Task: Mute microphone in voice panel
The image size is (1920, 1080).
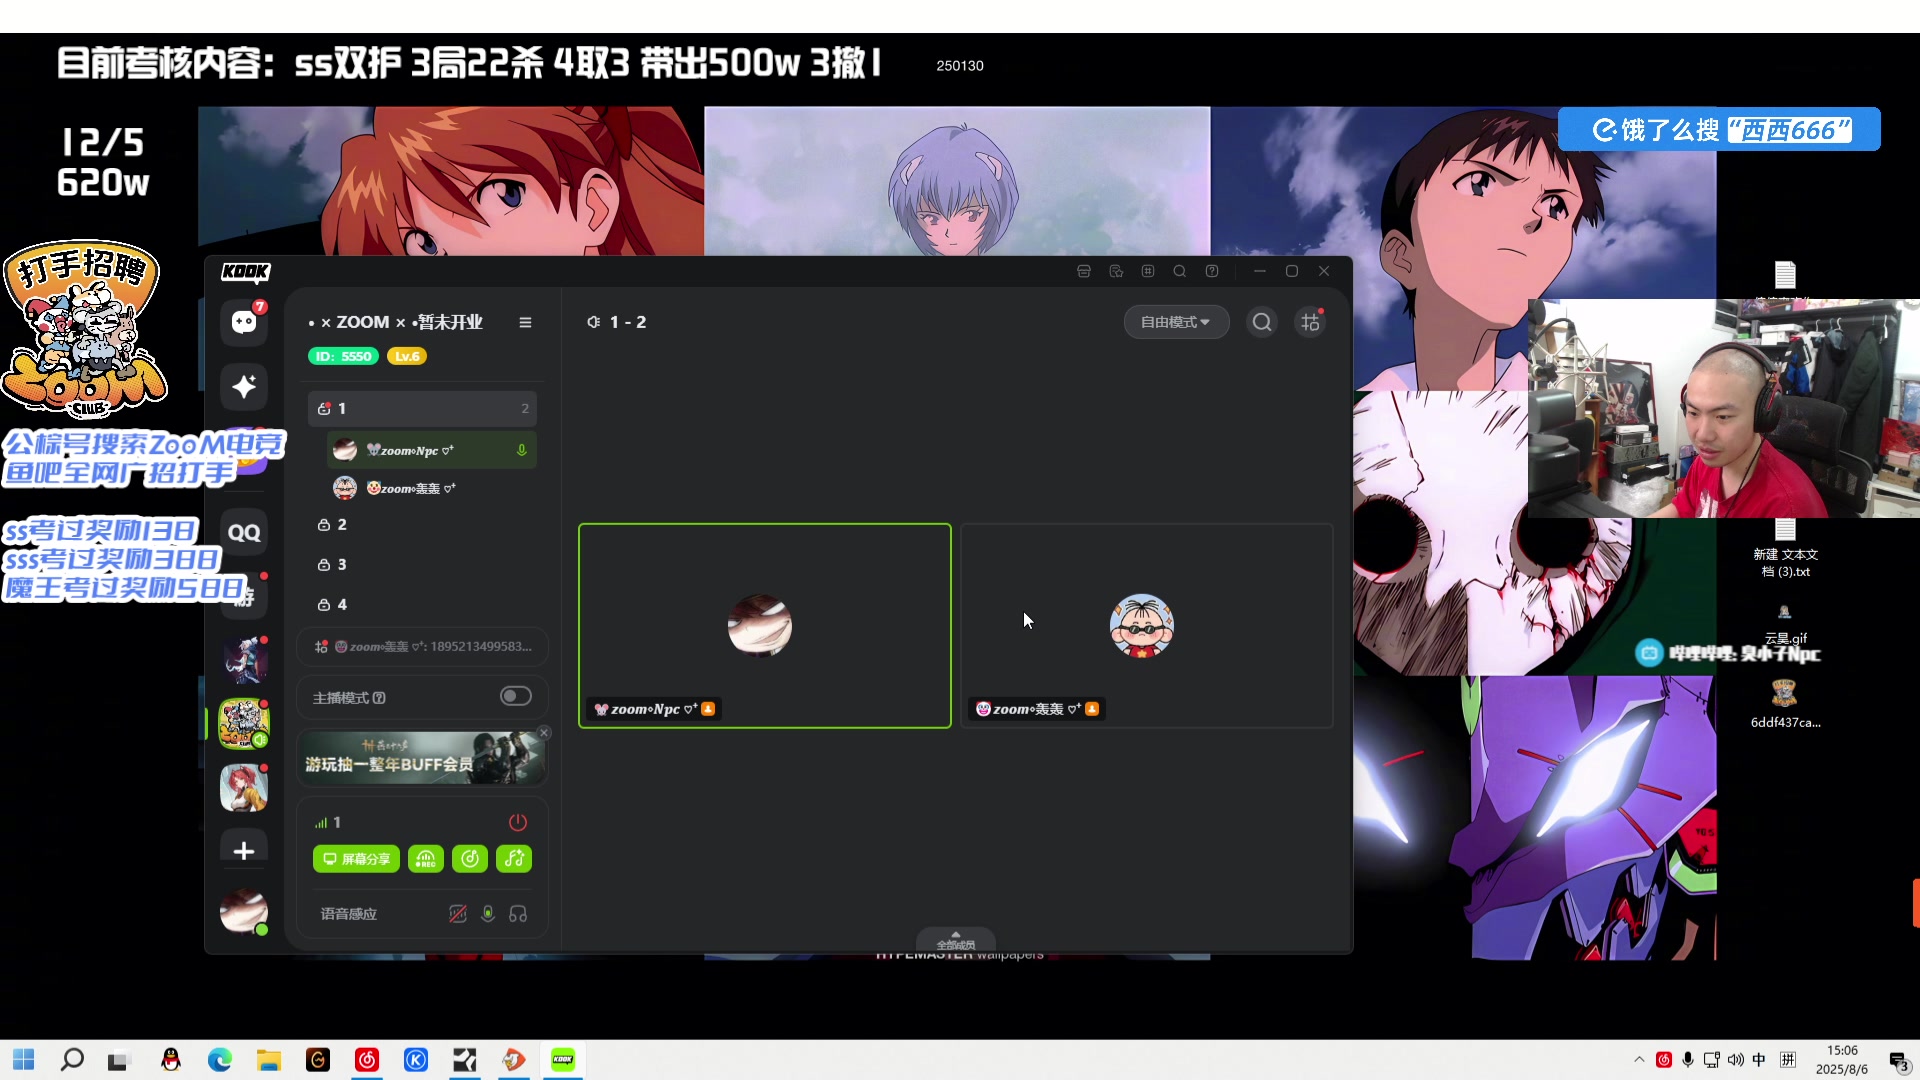Action: pyautogui.click(x=488, y=914)
